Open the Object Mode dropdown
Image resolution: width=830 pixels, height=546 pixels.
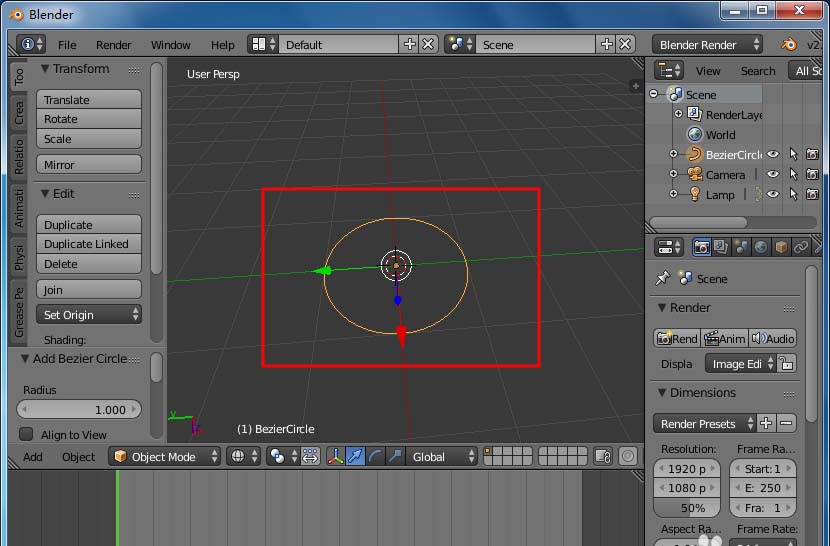pyautogui.click(x=165, y=457)
